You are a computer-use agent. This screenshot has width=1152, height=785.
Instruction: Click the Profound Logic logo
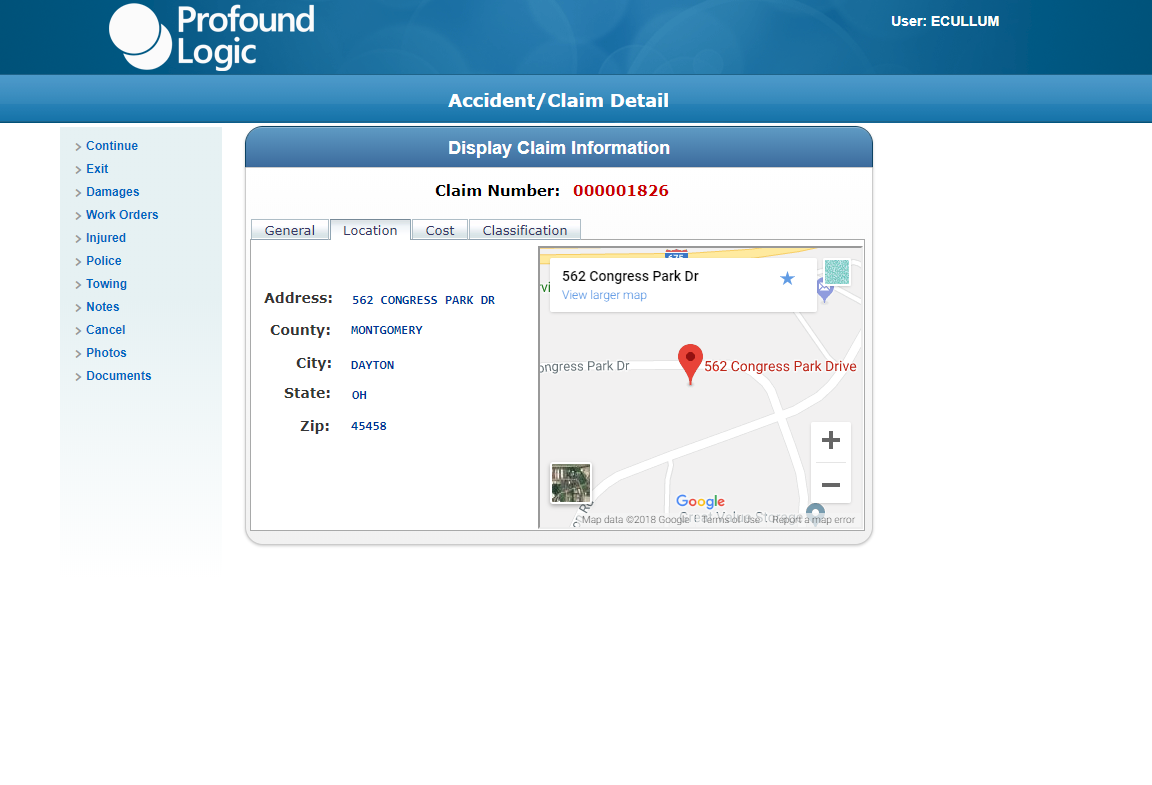[212, 37]
